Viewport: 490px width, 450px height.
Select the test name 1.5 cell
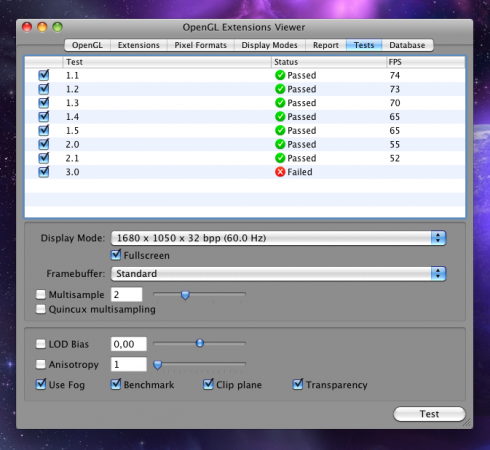72,130
